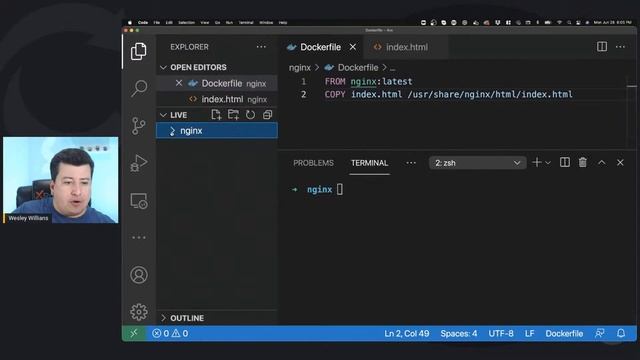Viewport: 640px width, 360px height.
Task: Switch to the Dockerfile editor tab
Action: tap(320, 47)
